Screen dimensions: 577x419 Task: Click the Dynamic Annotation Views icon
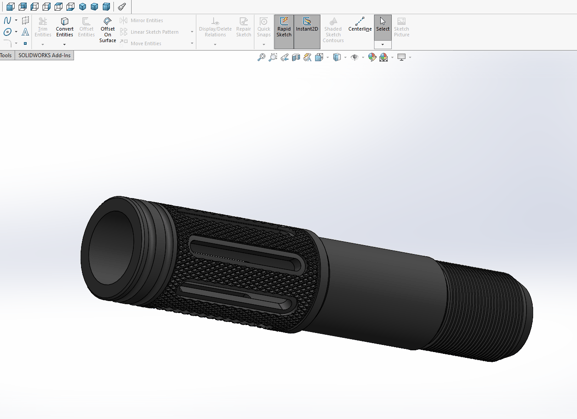pos(307,57)
